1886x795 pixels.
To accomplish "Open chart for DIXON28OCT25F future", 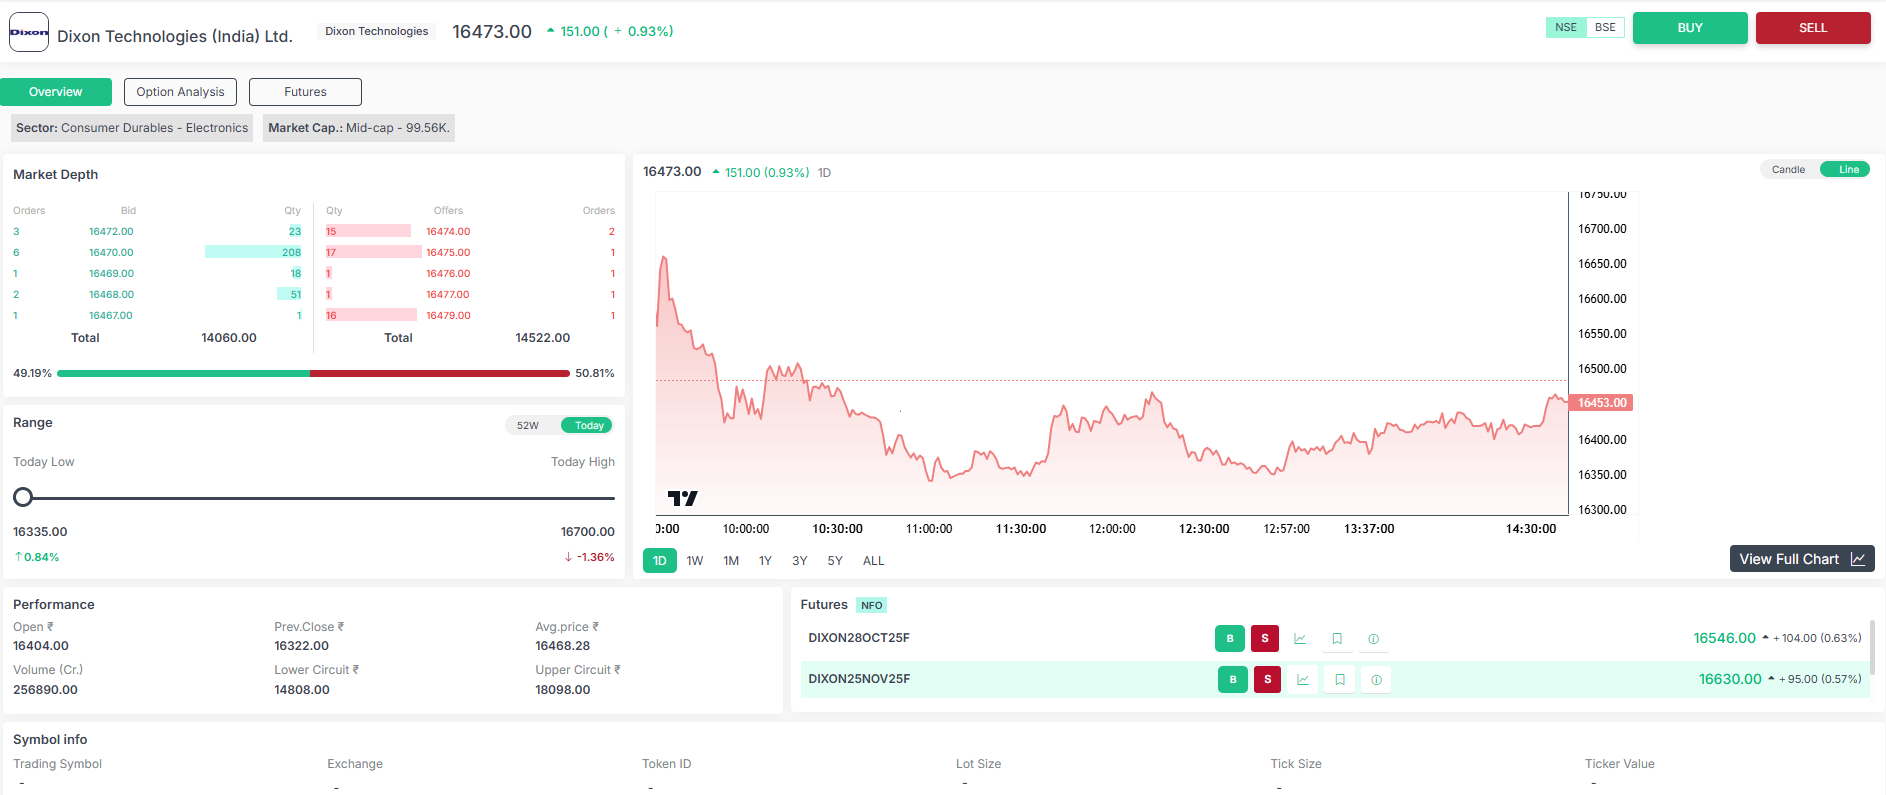I will [x=1300, y=638].
